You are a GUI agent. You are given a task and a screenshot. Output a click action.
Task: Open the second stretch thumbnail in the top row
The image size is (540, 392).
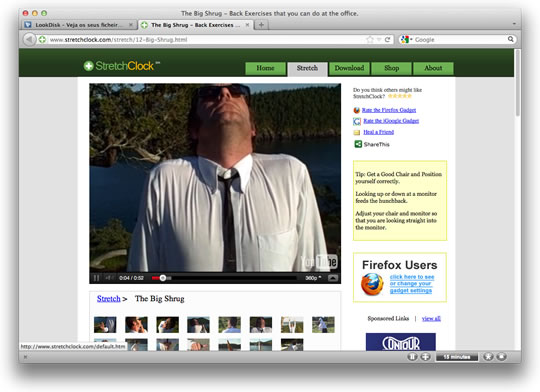(136, 325)
